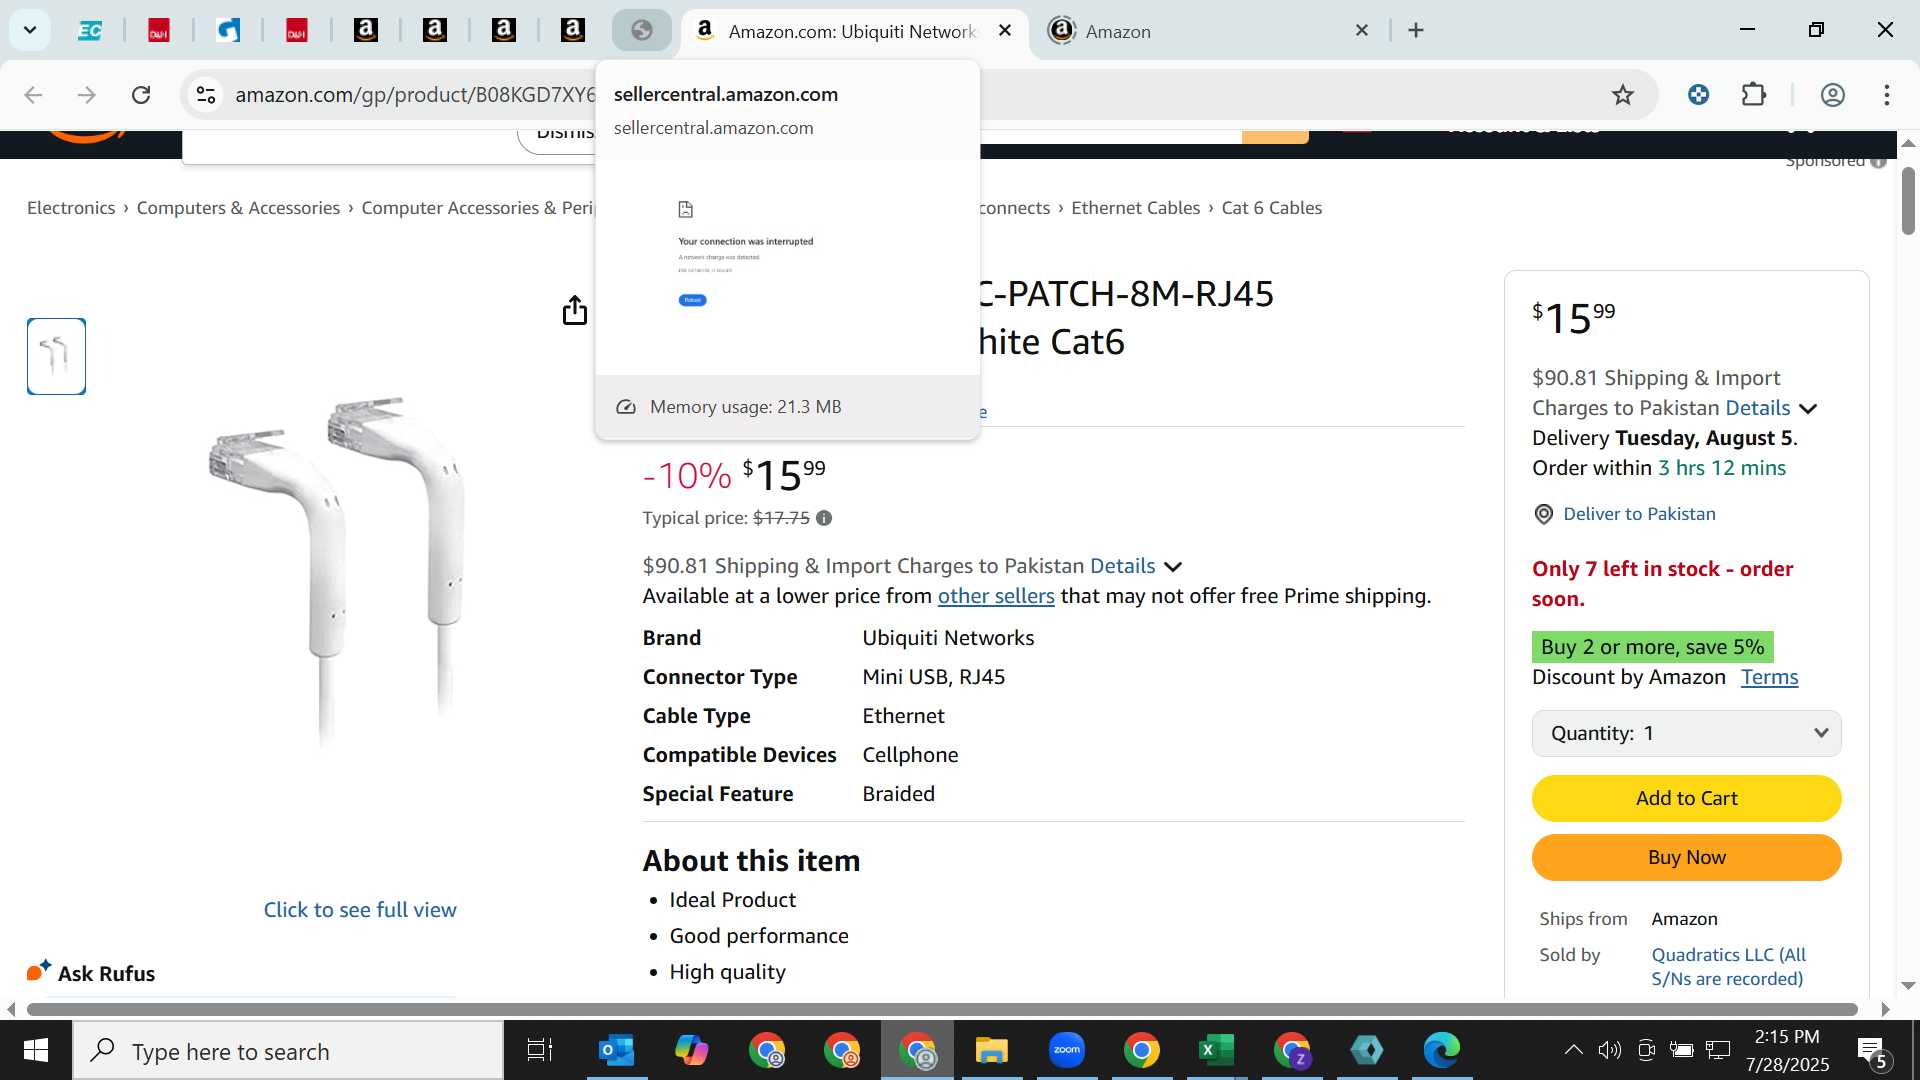Click the browser forward arrow
The image size is (1920, 1080).
point(87,95)
